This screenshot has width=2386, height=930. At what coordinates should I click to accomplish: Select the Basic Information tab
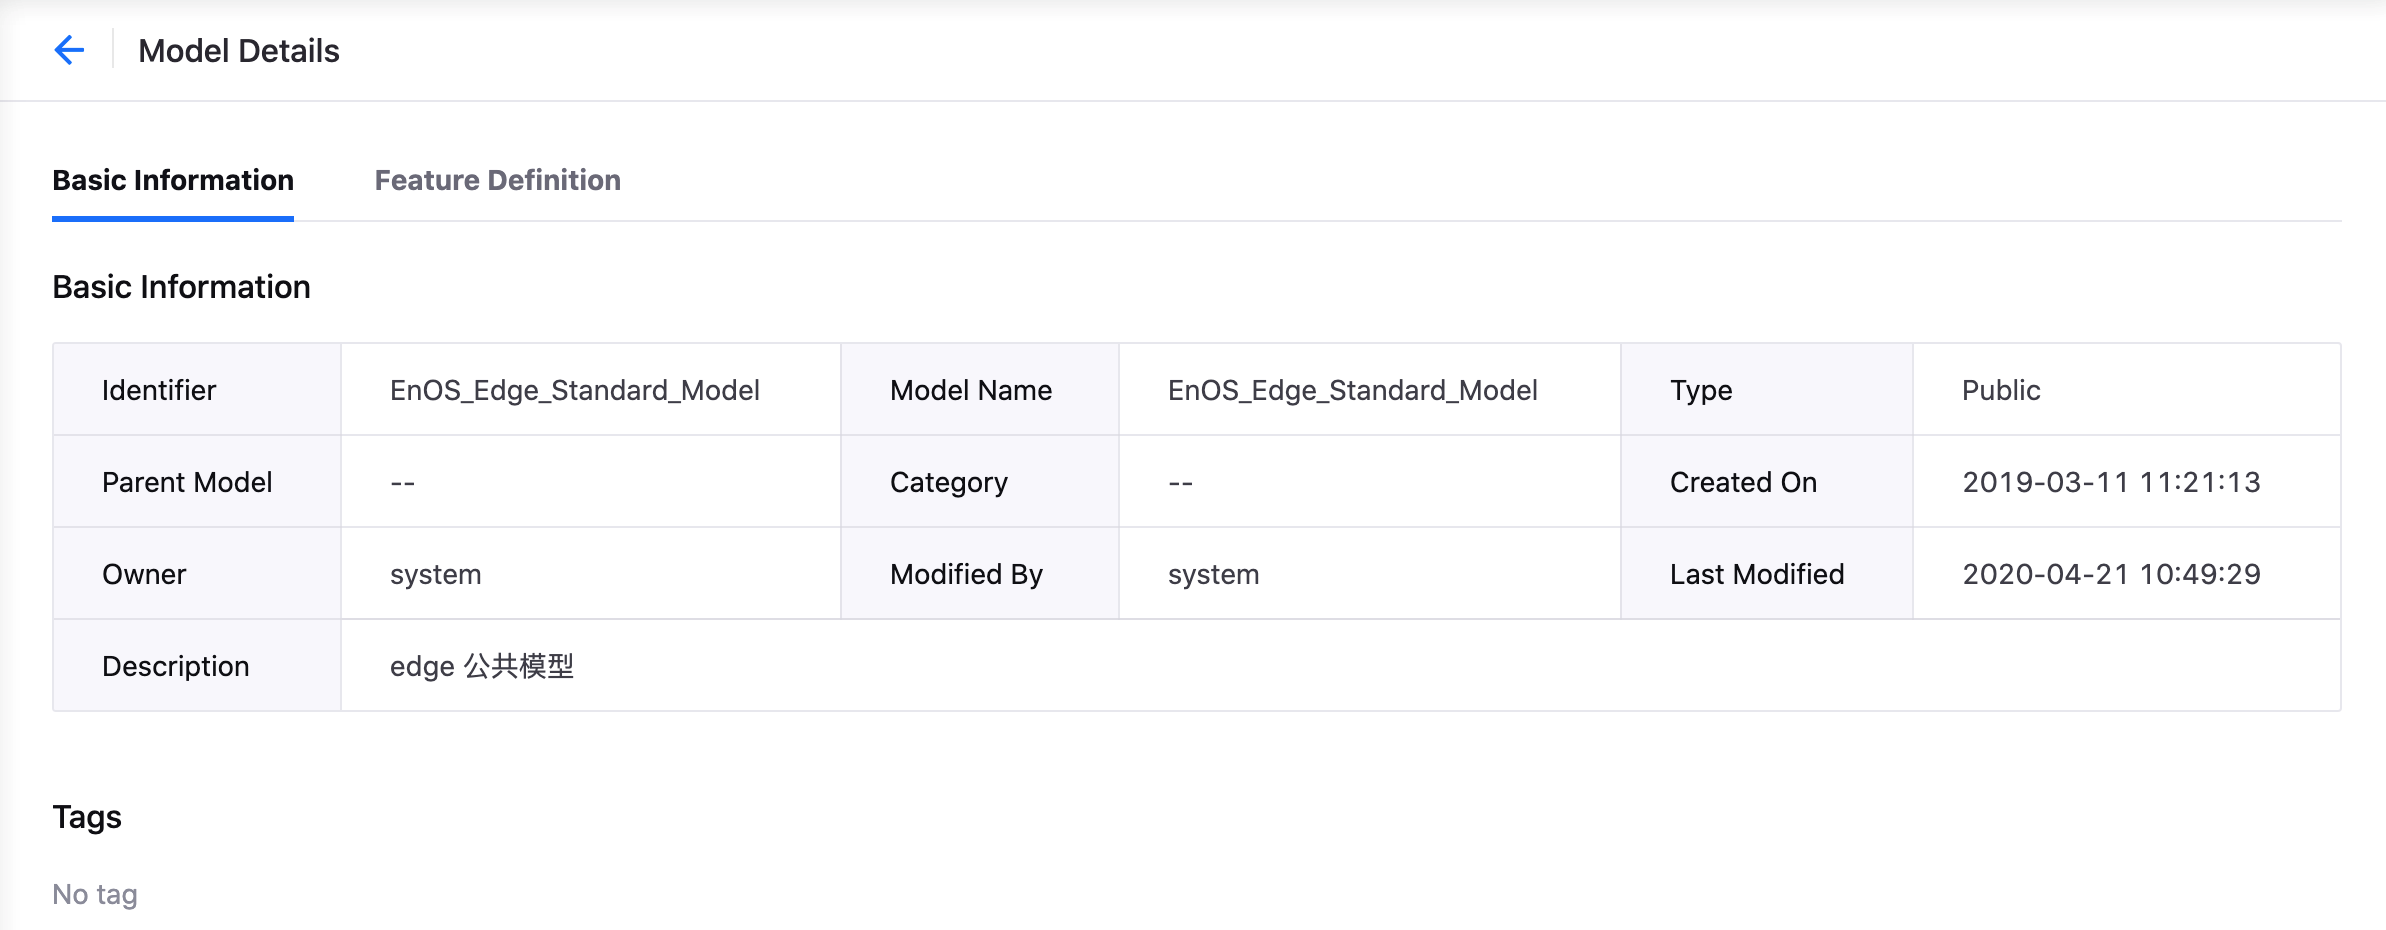173,180
